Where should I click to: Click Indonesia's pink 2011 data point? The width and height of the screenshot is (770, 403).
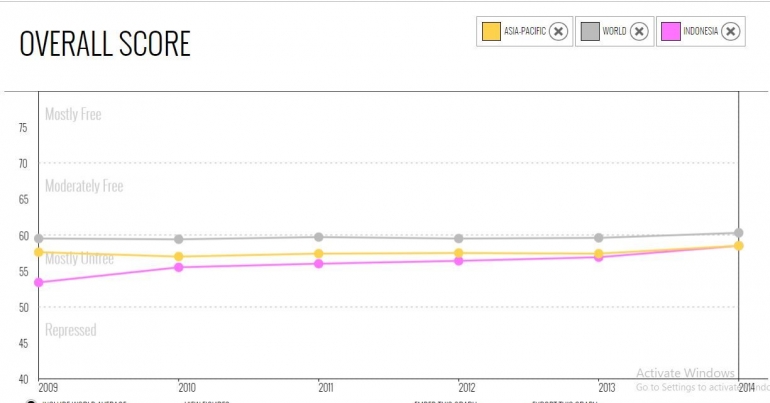pos(318,264)
